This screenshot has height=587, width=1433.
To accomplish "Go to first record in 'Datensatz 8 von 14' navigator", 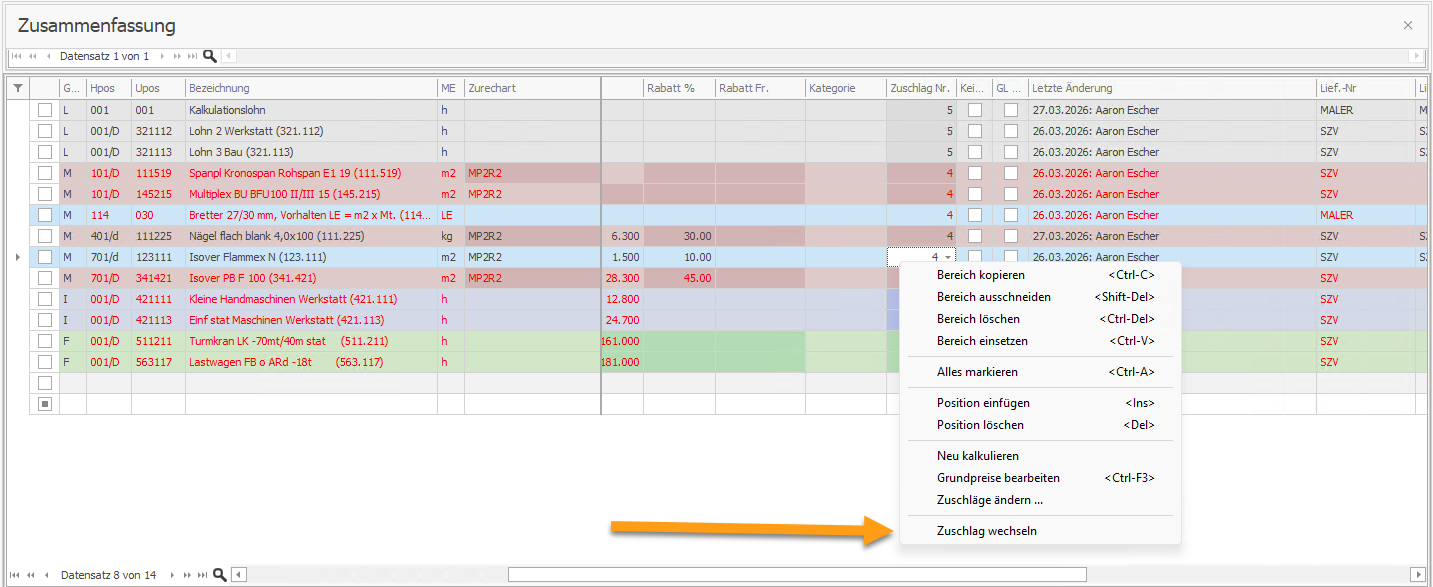I will pos(16,575).
